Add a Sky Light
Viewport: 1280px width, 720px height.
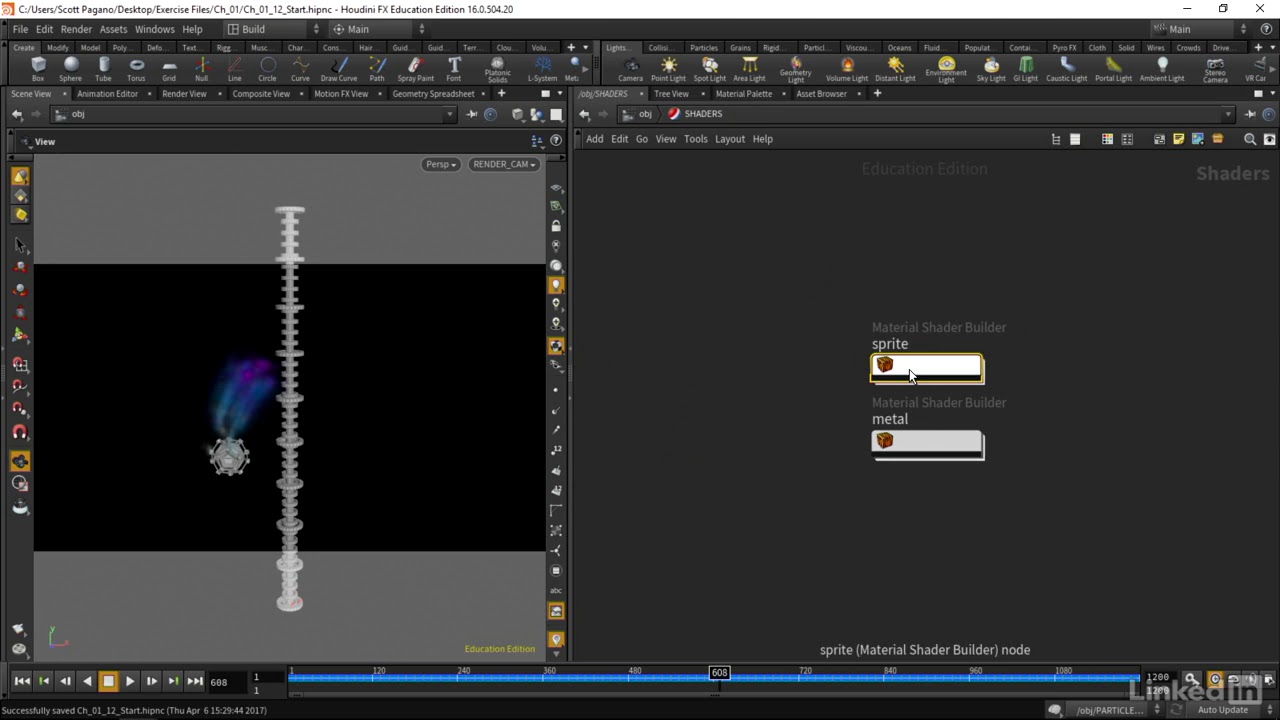991,69
